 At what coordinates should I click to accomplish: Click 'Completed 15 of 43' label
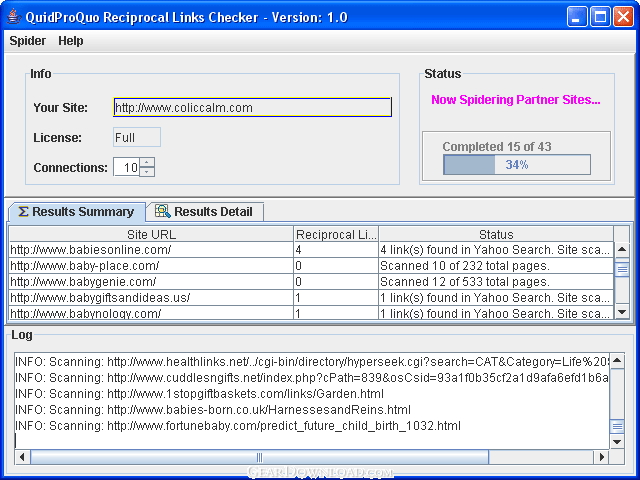tap(497, 146)
